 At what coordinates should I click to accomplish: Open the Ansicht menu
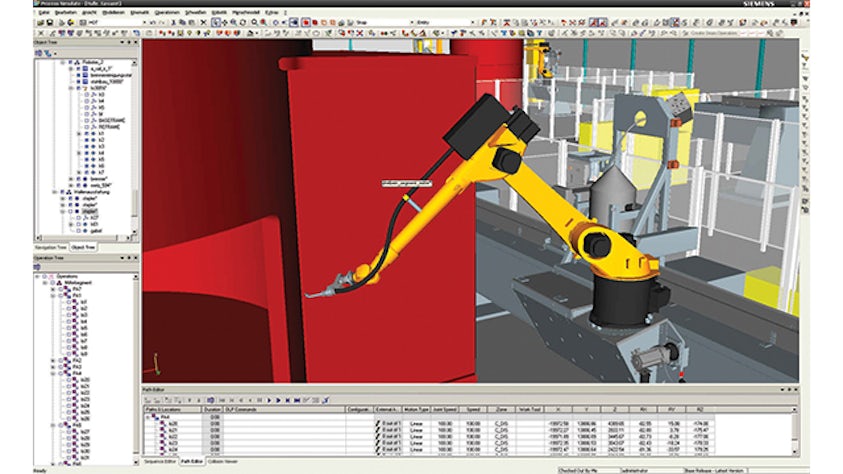[89, 12]
